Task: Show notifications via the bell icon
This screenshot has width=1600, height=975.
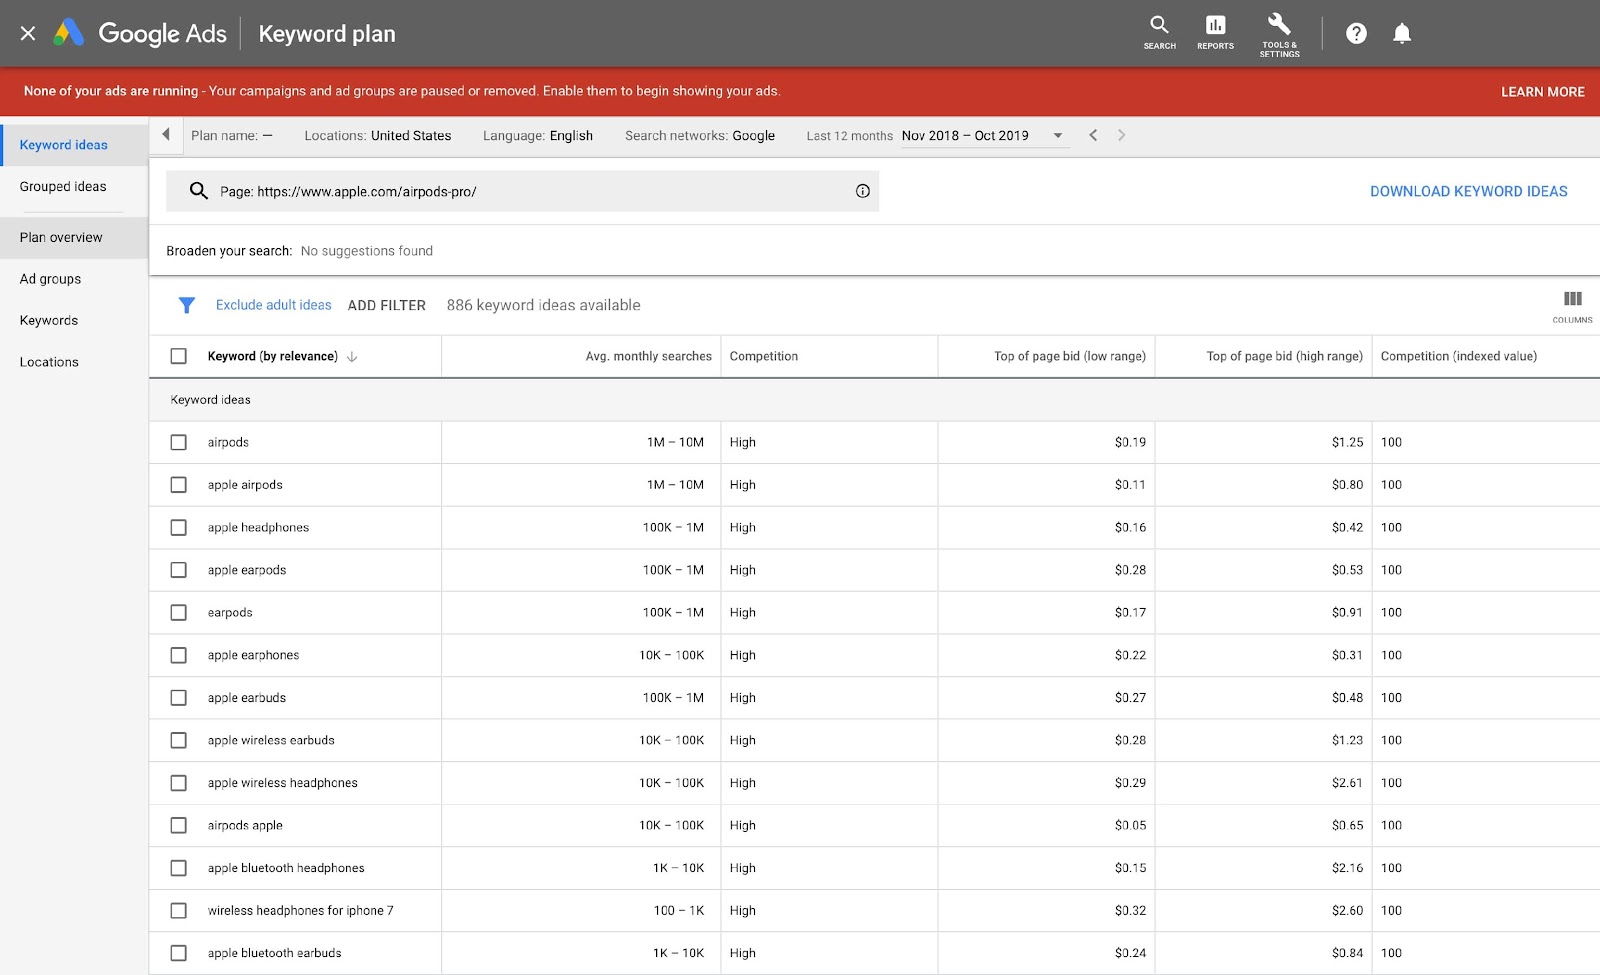Action: [1402, 34]
